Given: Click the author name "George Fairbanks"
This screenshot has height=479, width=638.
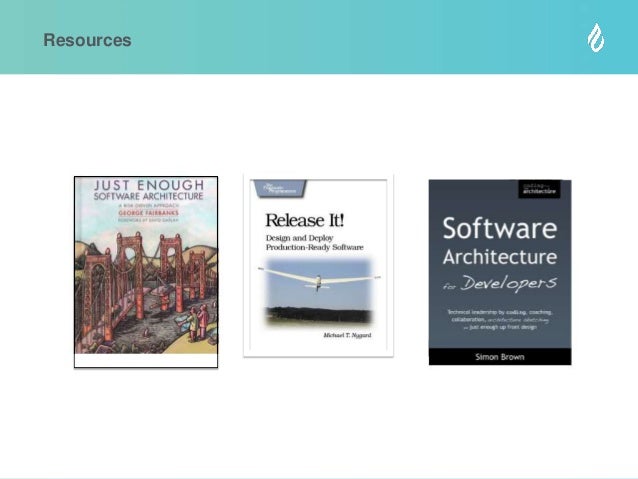Looking at the screenshot, I should (149, 212).
